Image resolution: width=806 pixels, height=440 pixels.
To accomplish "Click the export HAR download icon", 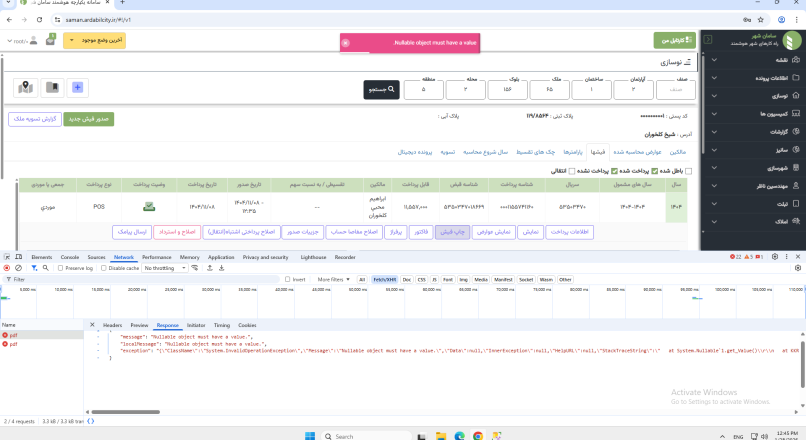I will [222, 268].
